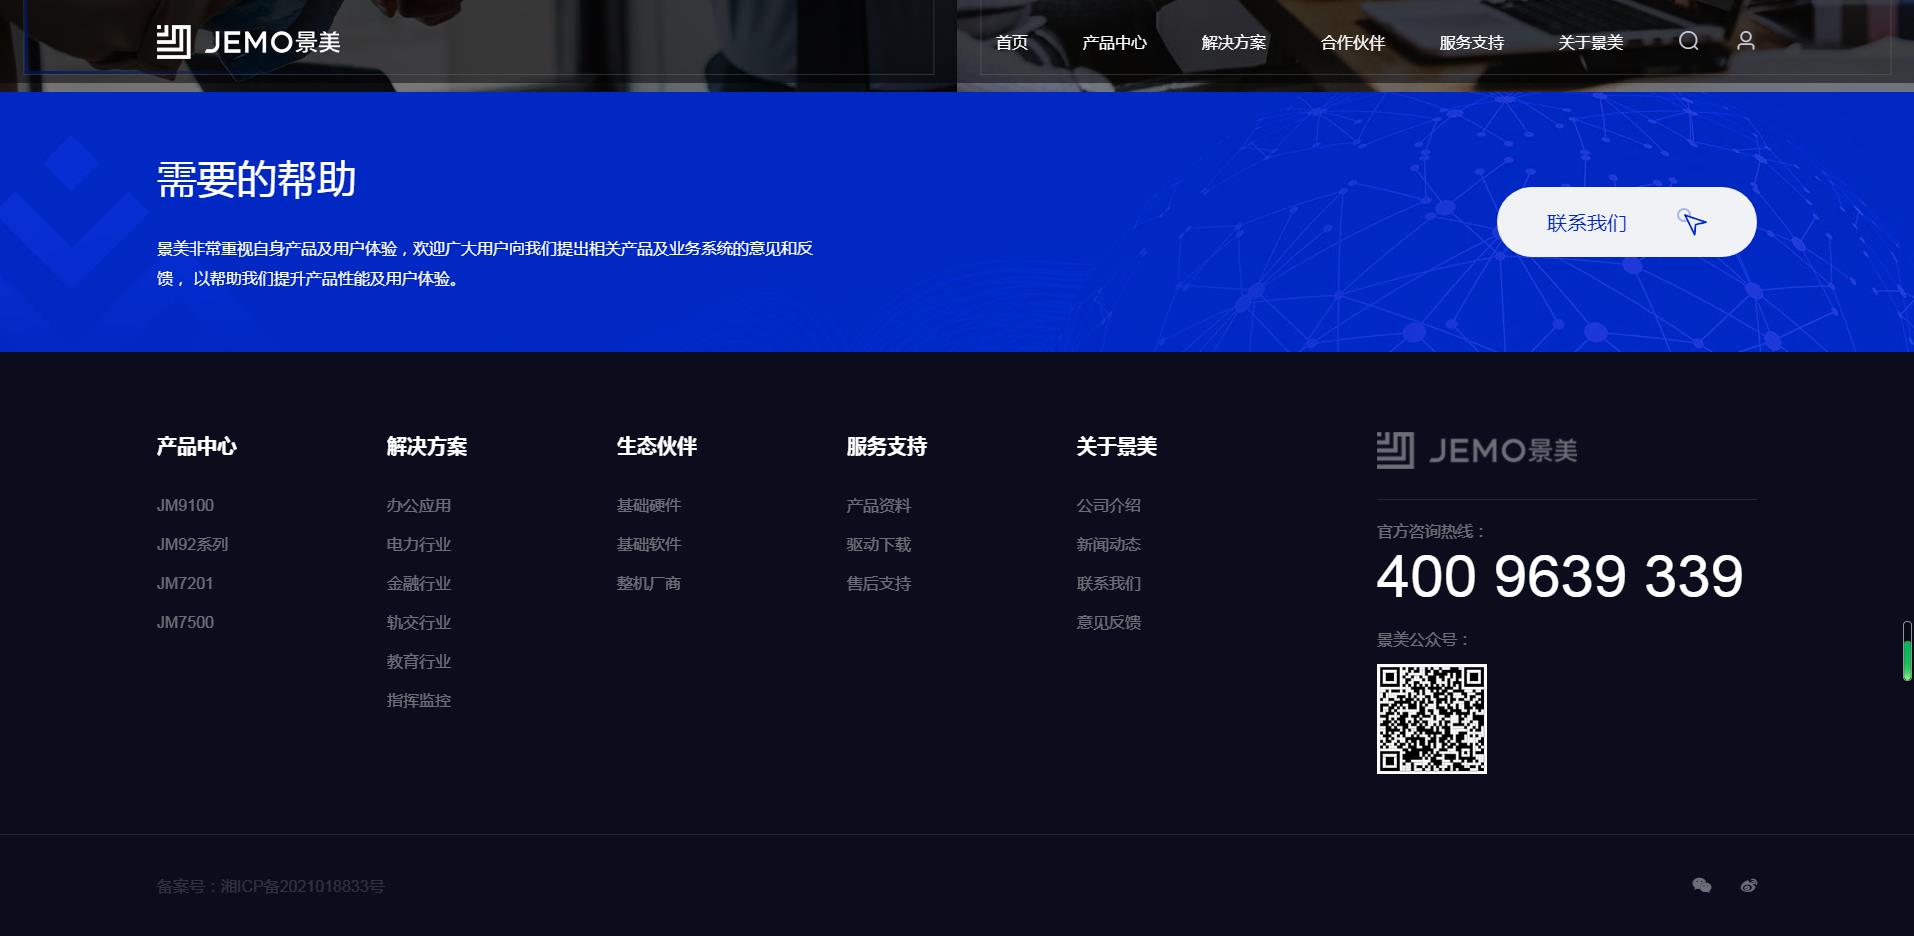Click the gray JEMO景美 footer logo
Screen dimensions: 1914x936
click(x=1476, y=450)
